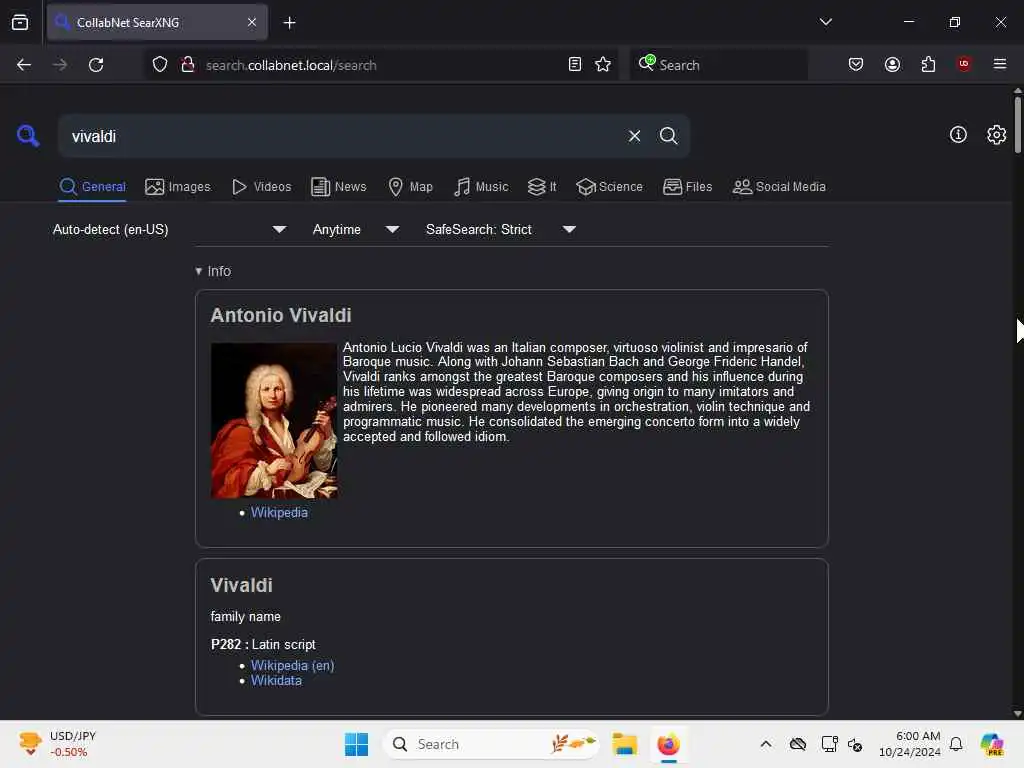The height and width of the screenshot is (768, 1024).
Task: Select the General category tab
Action: coord(93,187)
